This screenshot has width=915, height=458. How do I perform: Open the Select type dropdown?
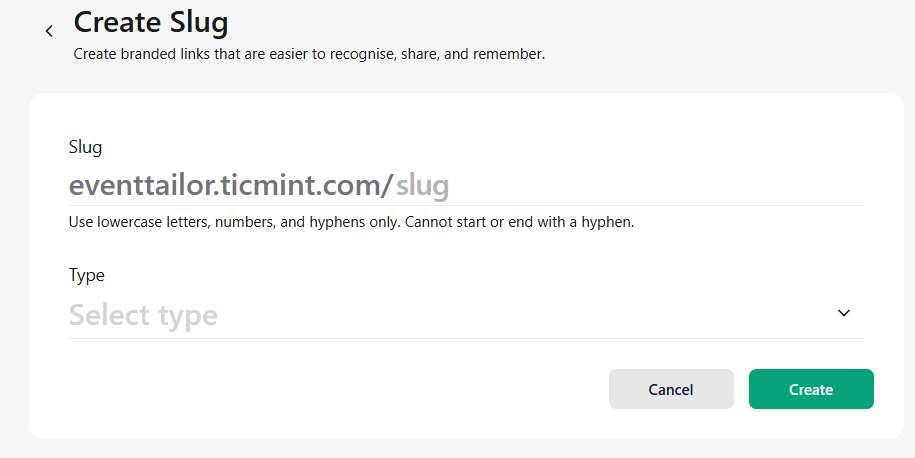pyautogui.click(x=466, y=315)
